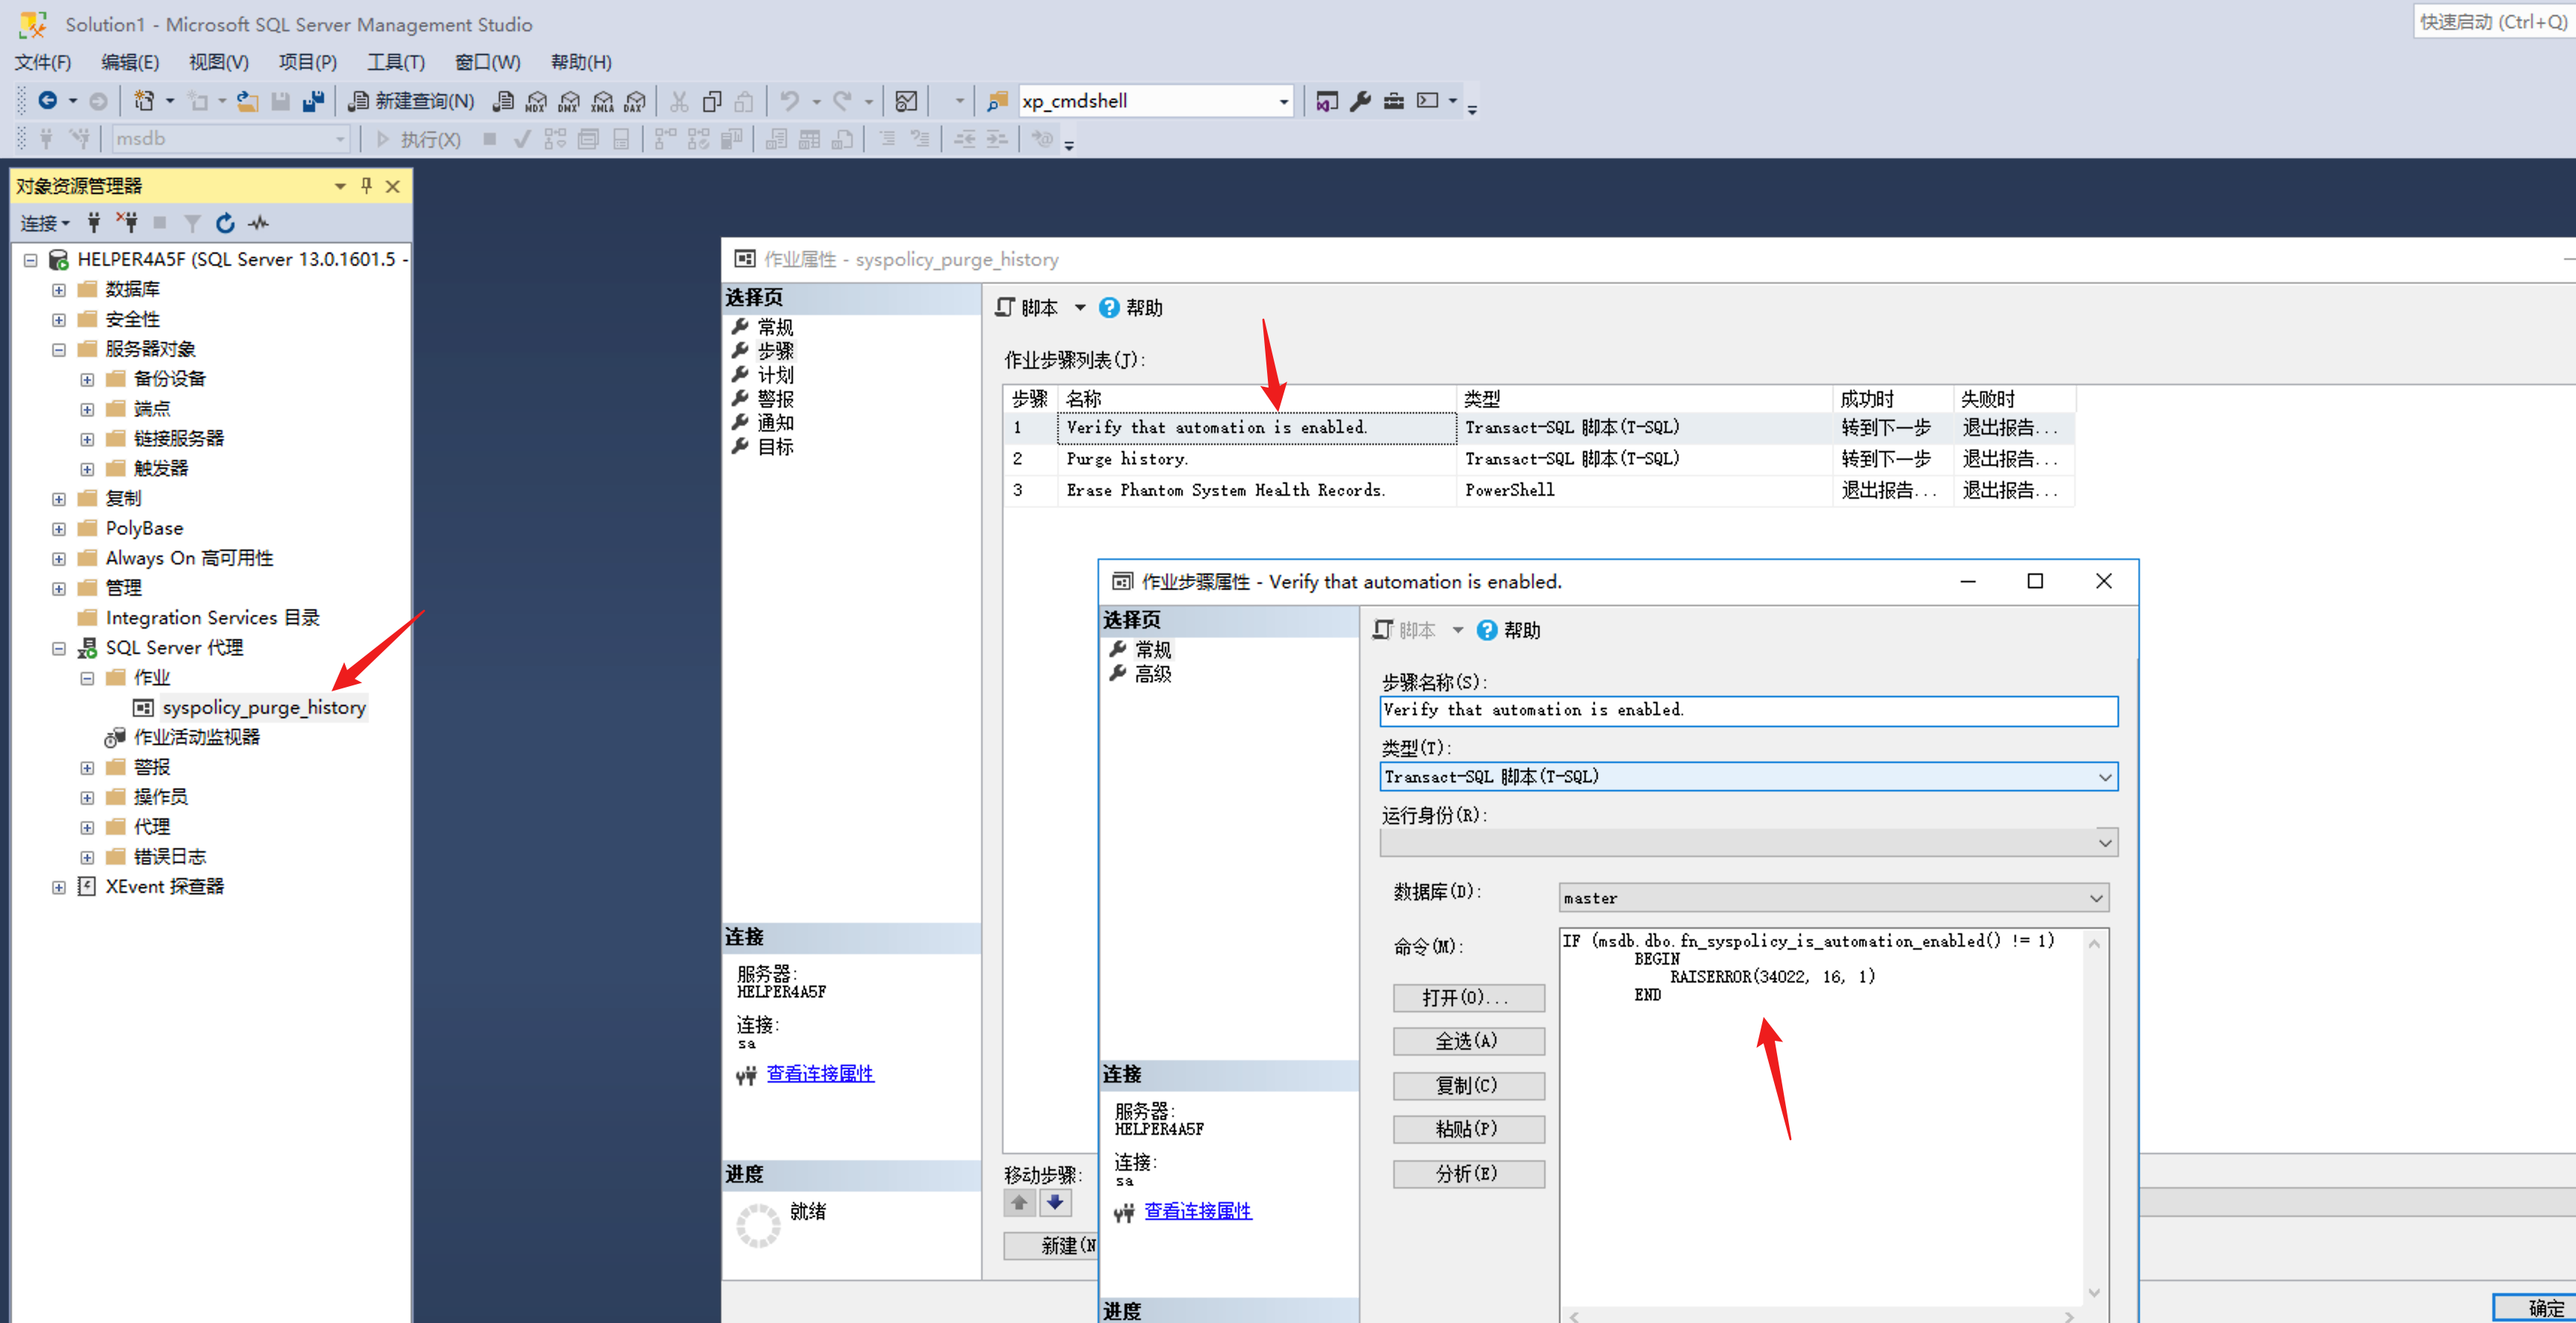
Task: Click the View connection properties link in step dialog
Action: [1197, 1211]
